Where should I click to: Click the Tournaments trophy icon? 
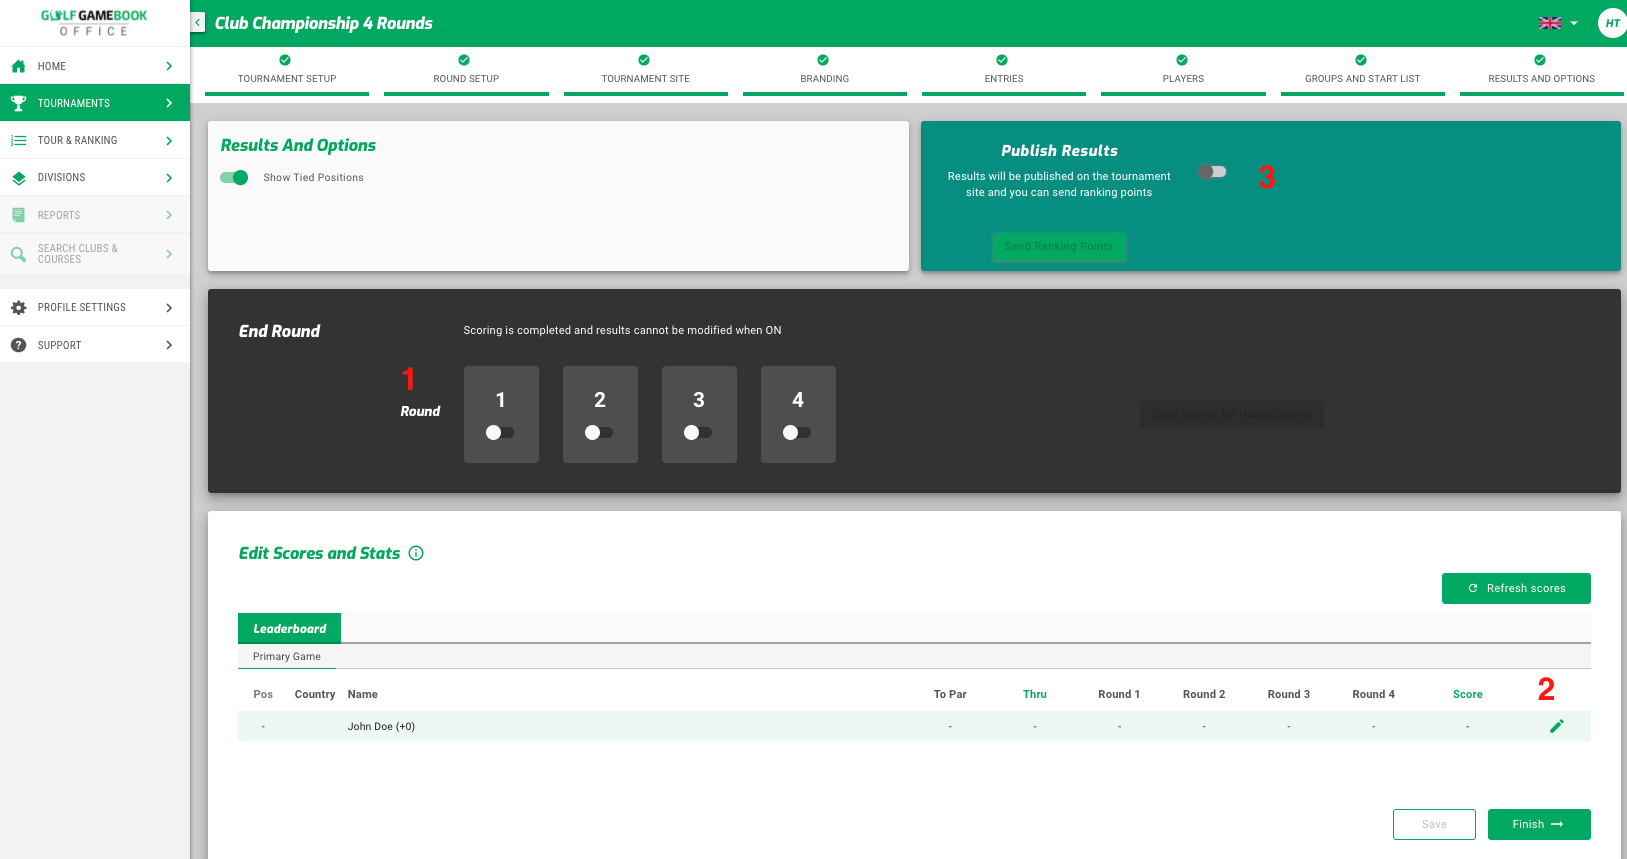pos(18,103)
